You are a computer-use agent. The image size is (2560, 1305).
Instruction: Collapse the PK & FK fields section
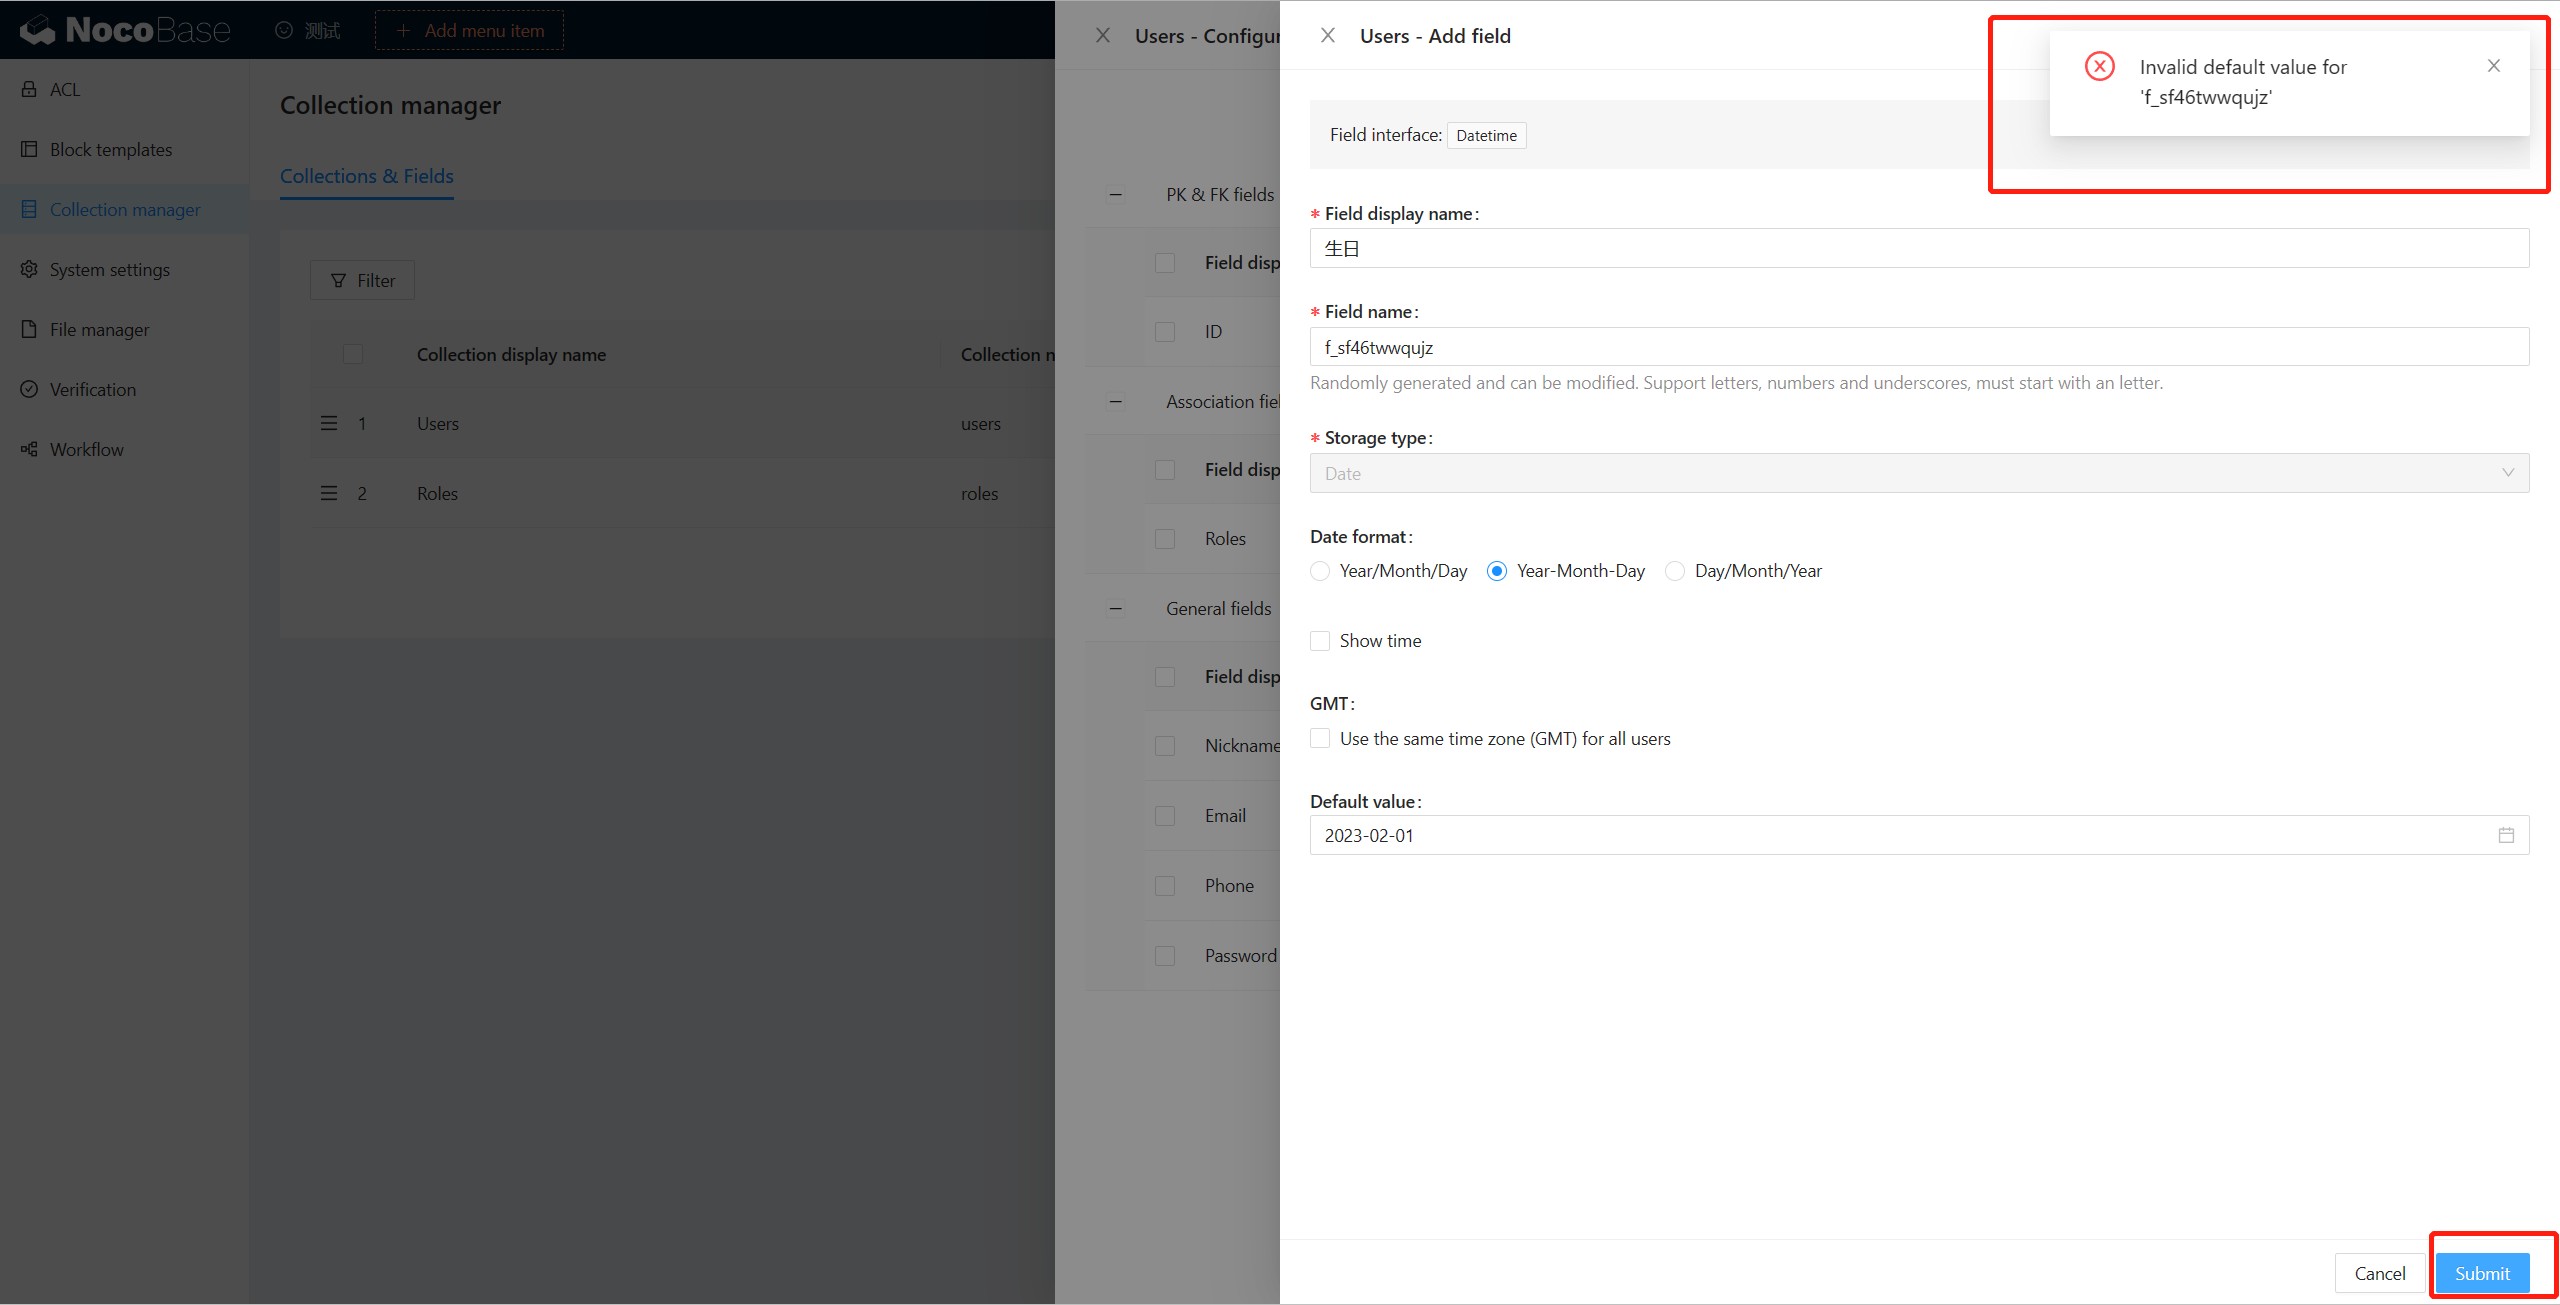pyautogui.click(x=1116, y=194)
